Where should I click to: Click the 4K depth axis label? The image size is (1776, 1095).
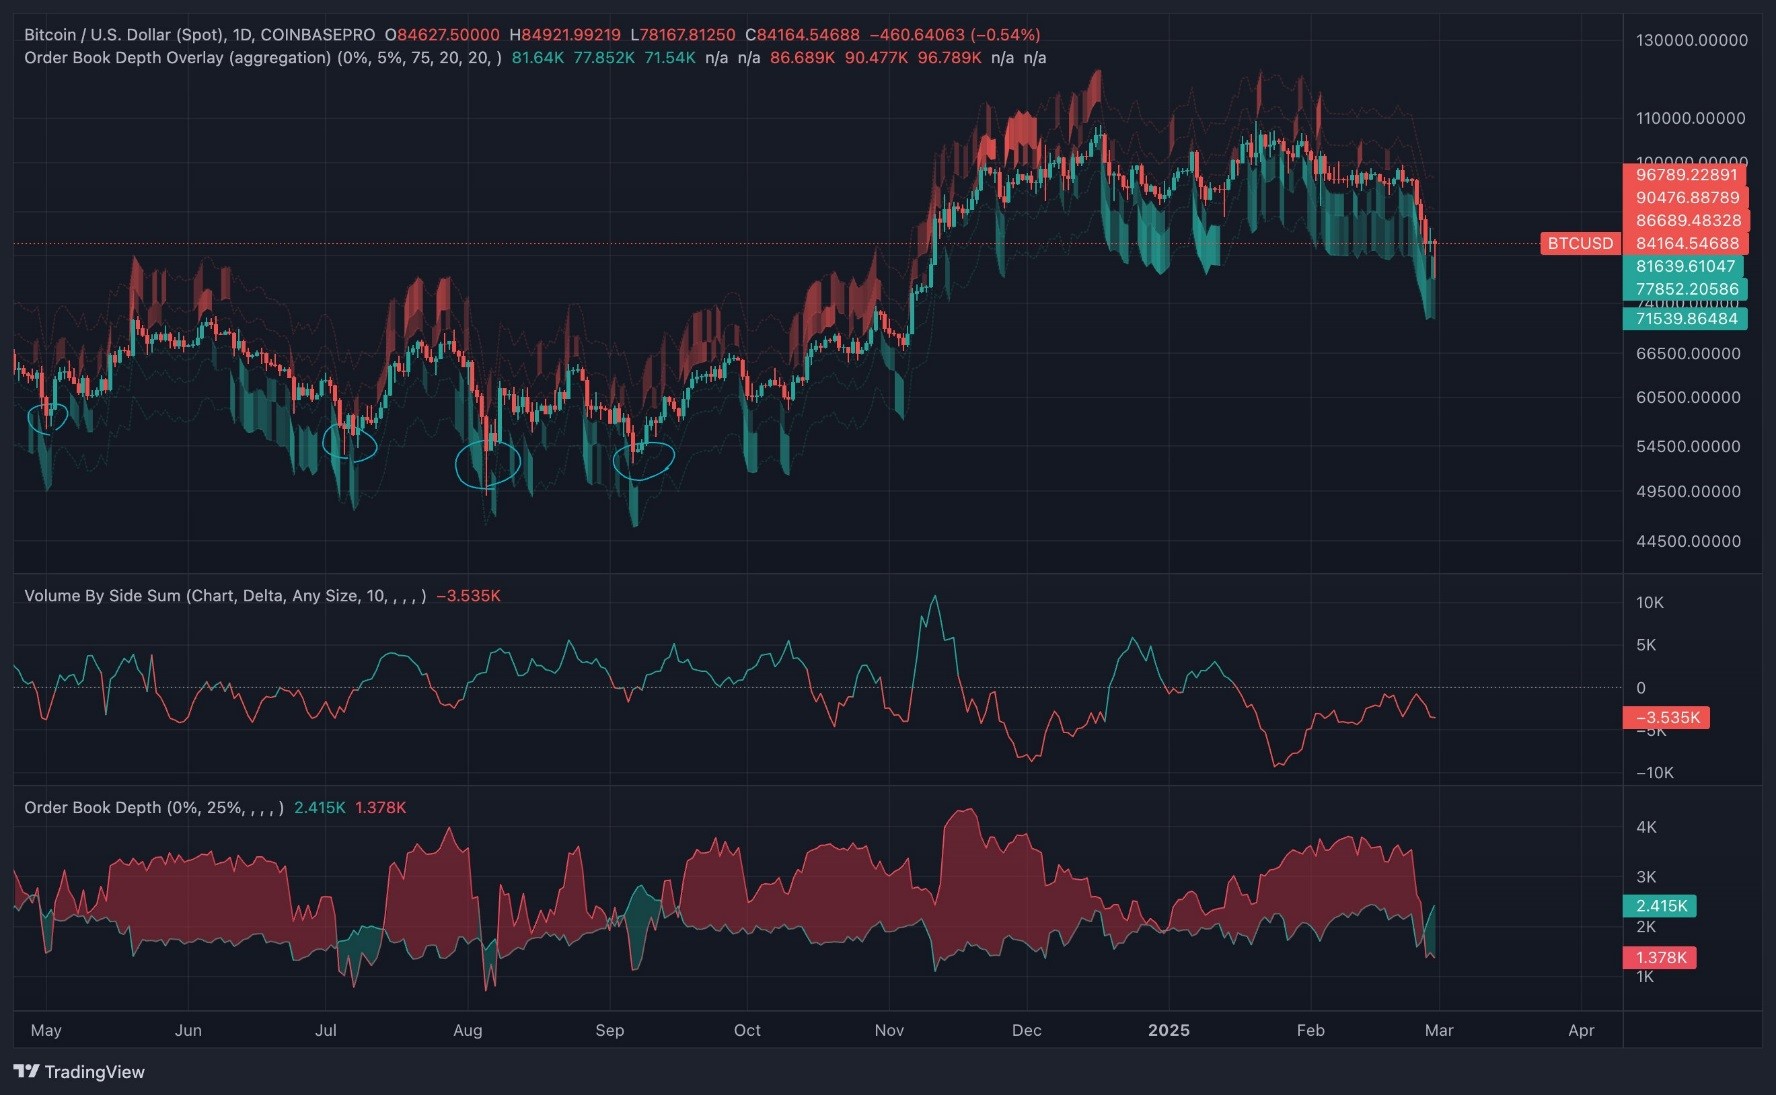1646,827
